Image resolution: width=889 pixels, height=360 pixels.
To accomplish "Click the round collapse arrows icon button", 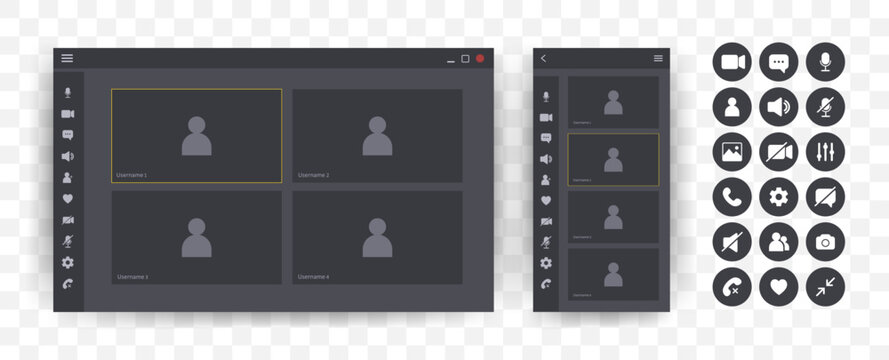I will [826, 287].
